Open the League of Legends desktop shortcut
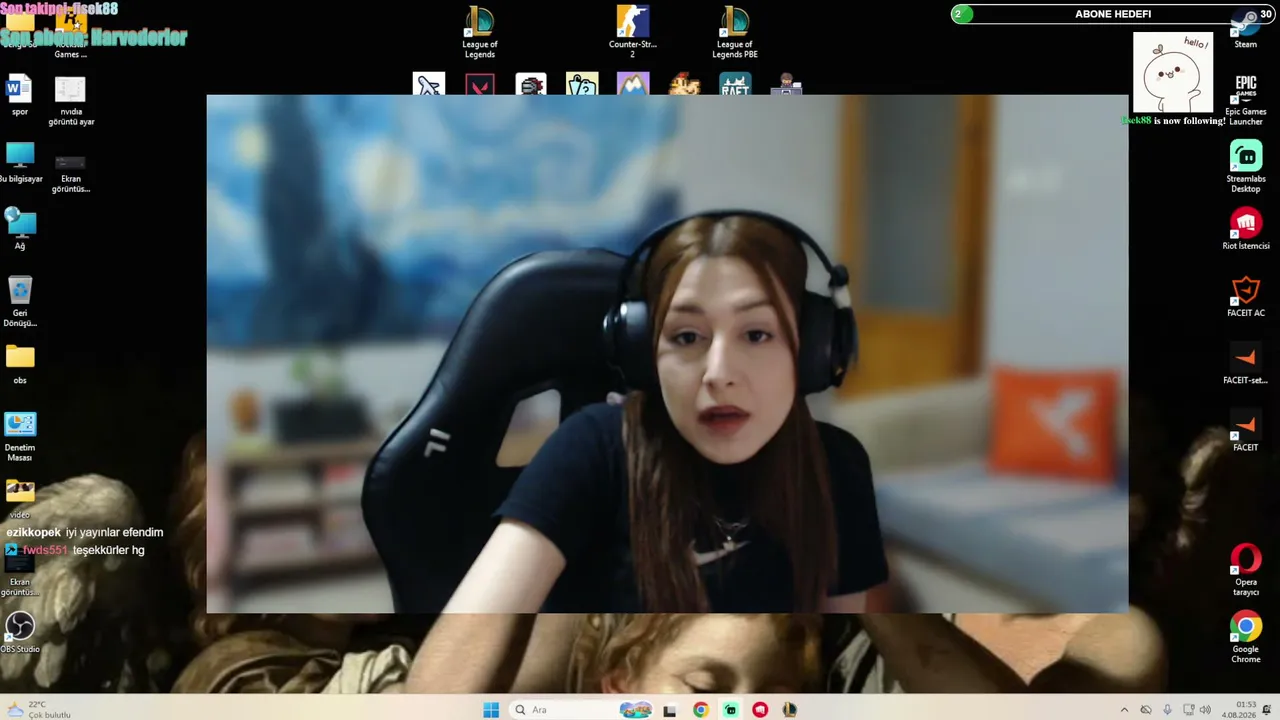 coord(480,32)
